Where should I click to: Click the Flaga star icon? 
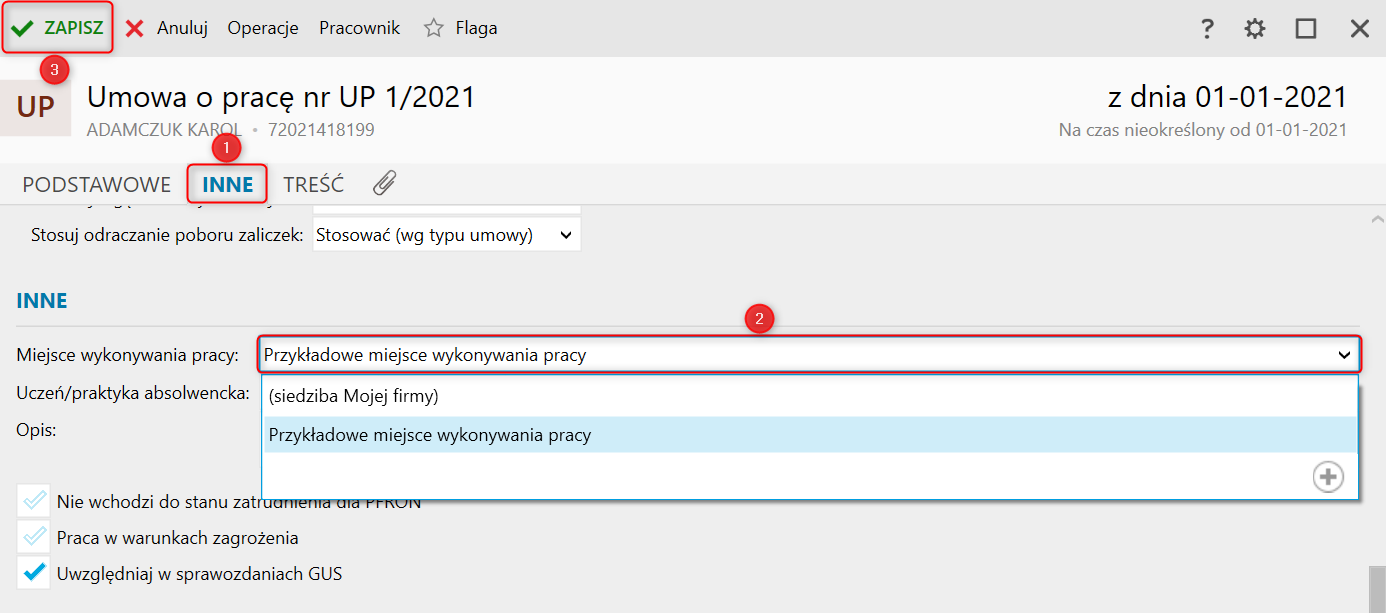(x=433, y=28)
